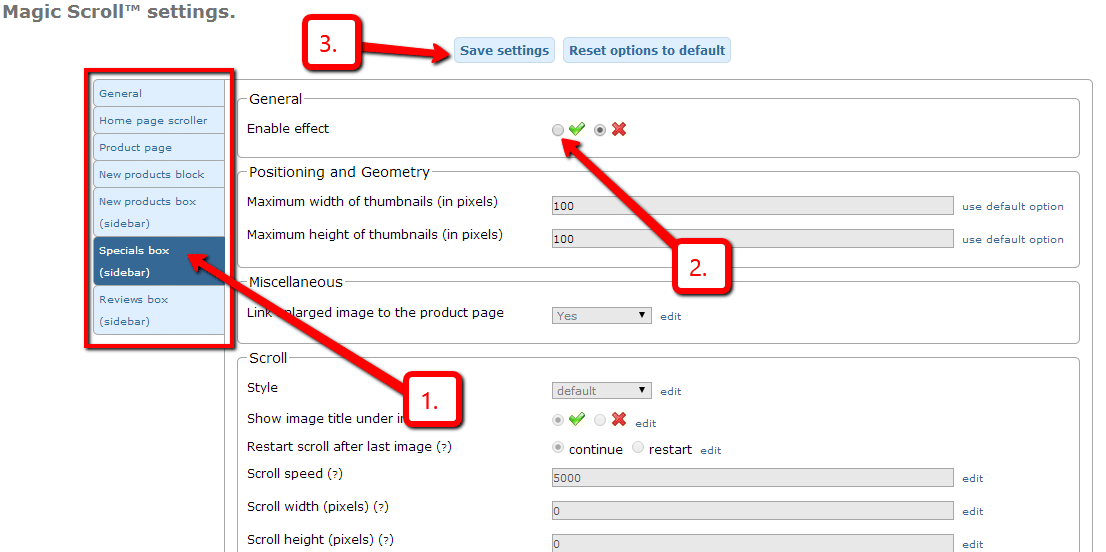Click help icon next to Scroll width (pixels)
This screenshot has width=1106, height=552.
(x=381, y=507)
